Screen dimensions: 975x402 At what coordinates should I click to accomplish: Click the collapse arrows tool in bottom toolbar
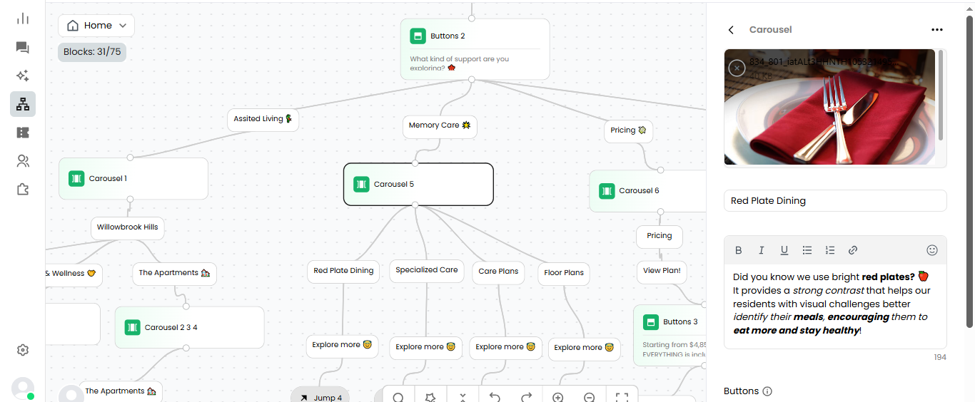(463, 397)
